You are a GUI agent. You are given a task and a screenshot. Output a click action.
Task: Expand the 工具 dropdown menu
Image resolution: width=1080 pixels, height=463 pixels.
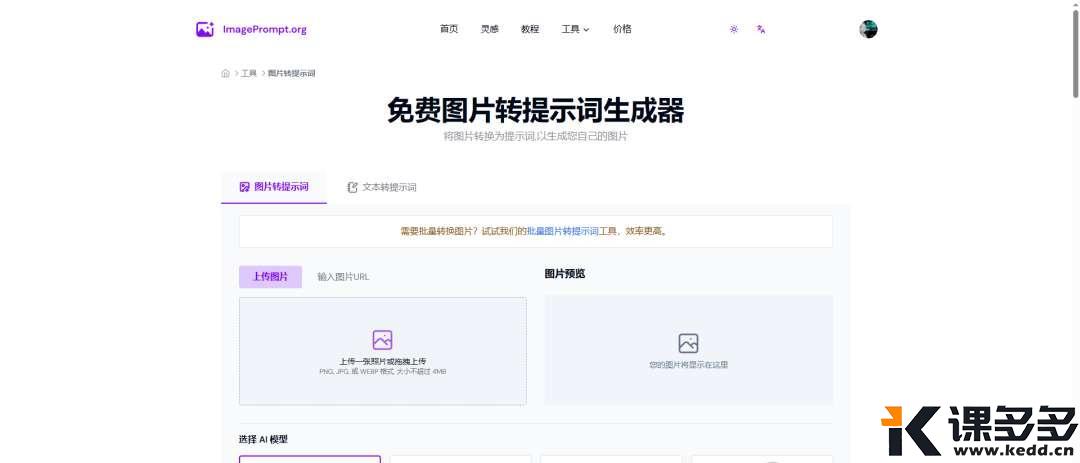pyautogui.click(x=575, y=29)
